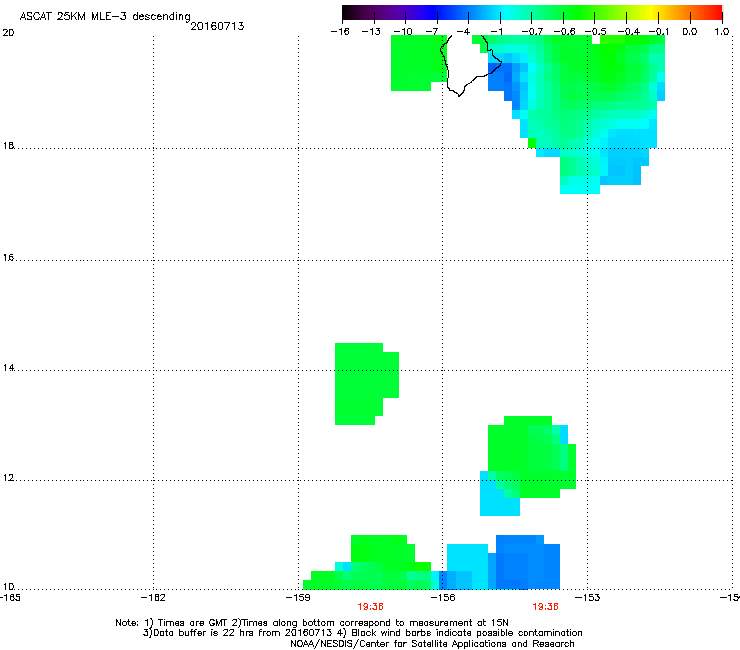This screenshot has height=650, width=740.
Task: Click the longitude -159 axis label
Action: click(298, 598)
